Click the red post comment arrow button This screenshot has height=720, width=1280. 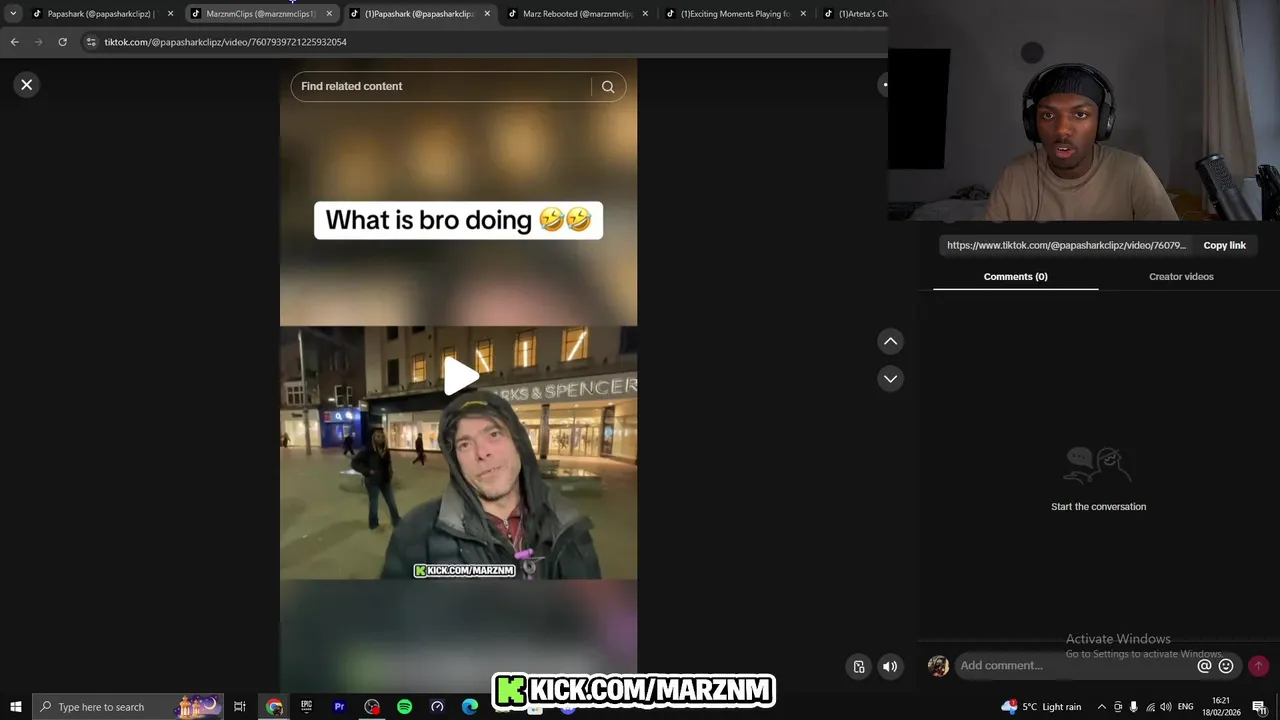(x=1258, y=666)
